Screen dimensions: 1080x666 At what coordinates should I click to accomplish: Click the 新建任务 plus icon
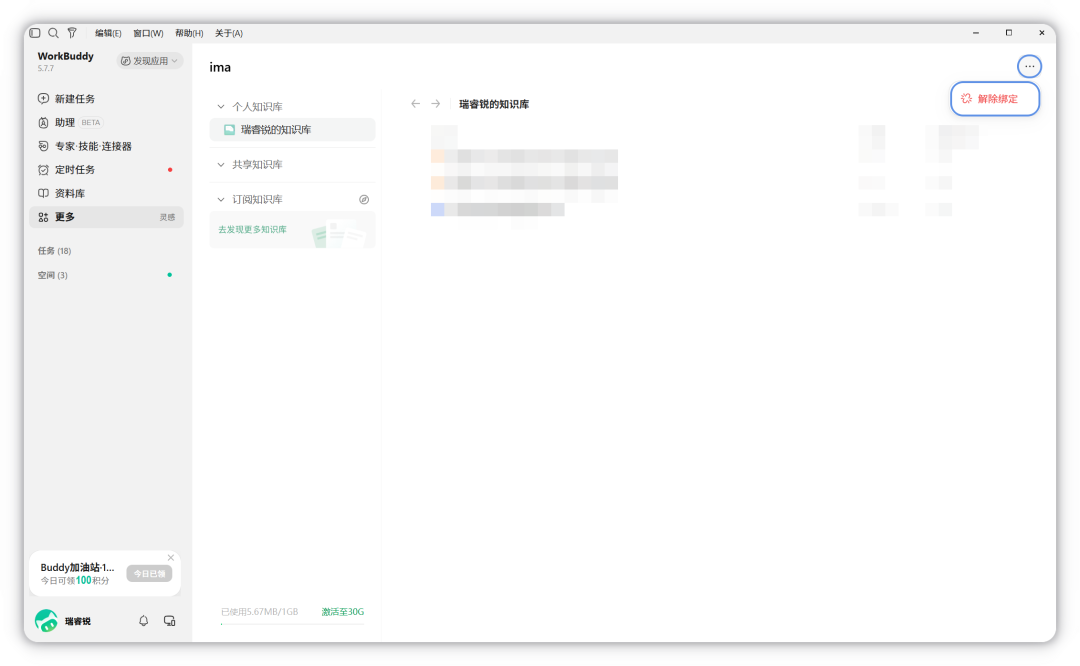coord(43,98)
